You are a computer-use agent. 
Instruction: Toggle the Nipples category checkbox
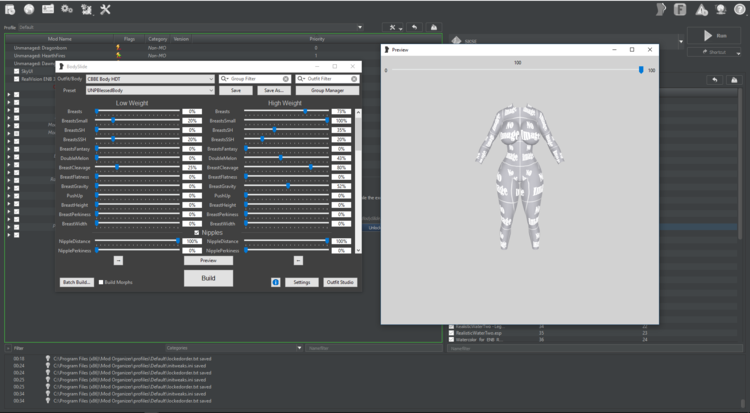(197, 233)
